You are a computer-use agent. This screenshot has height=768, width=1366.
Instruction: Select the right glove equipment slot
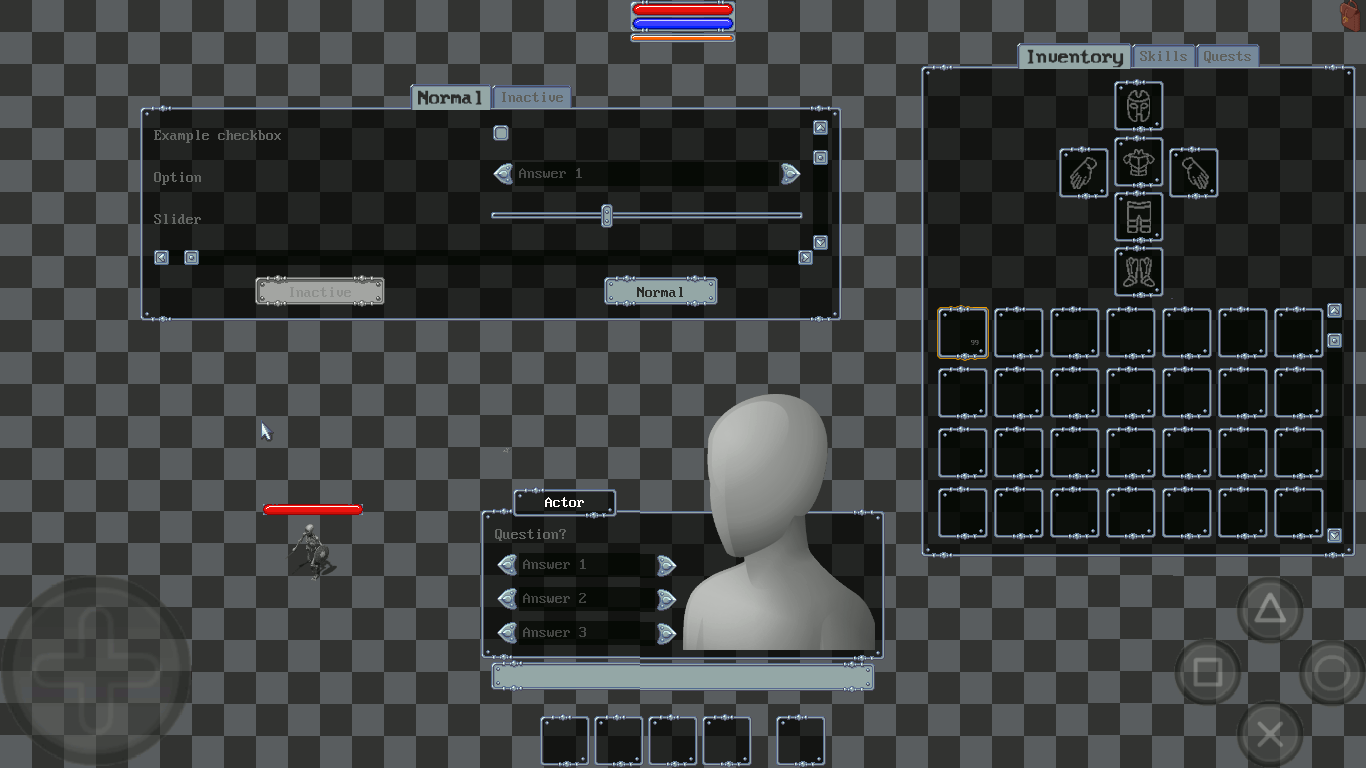(1193, 173)
